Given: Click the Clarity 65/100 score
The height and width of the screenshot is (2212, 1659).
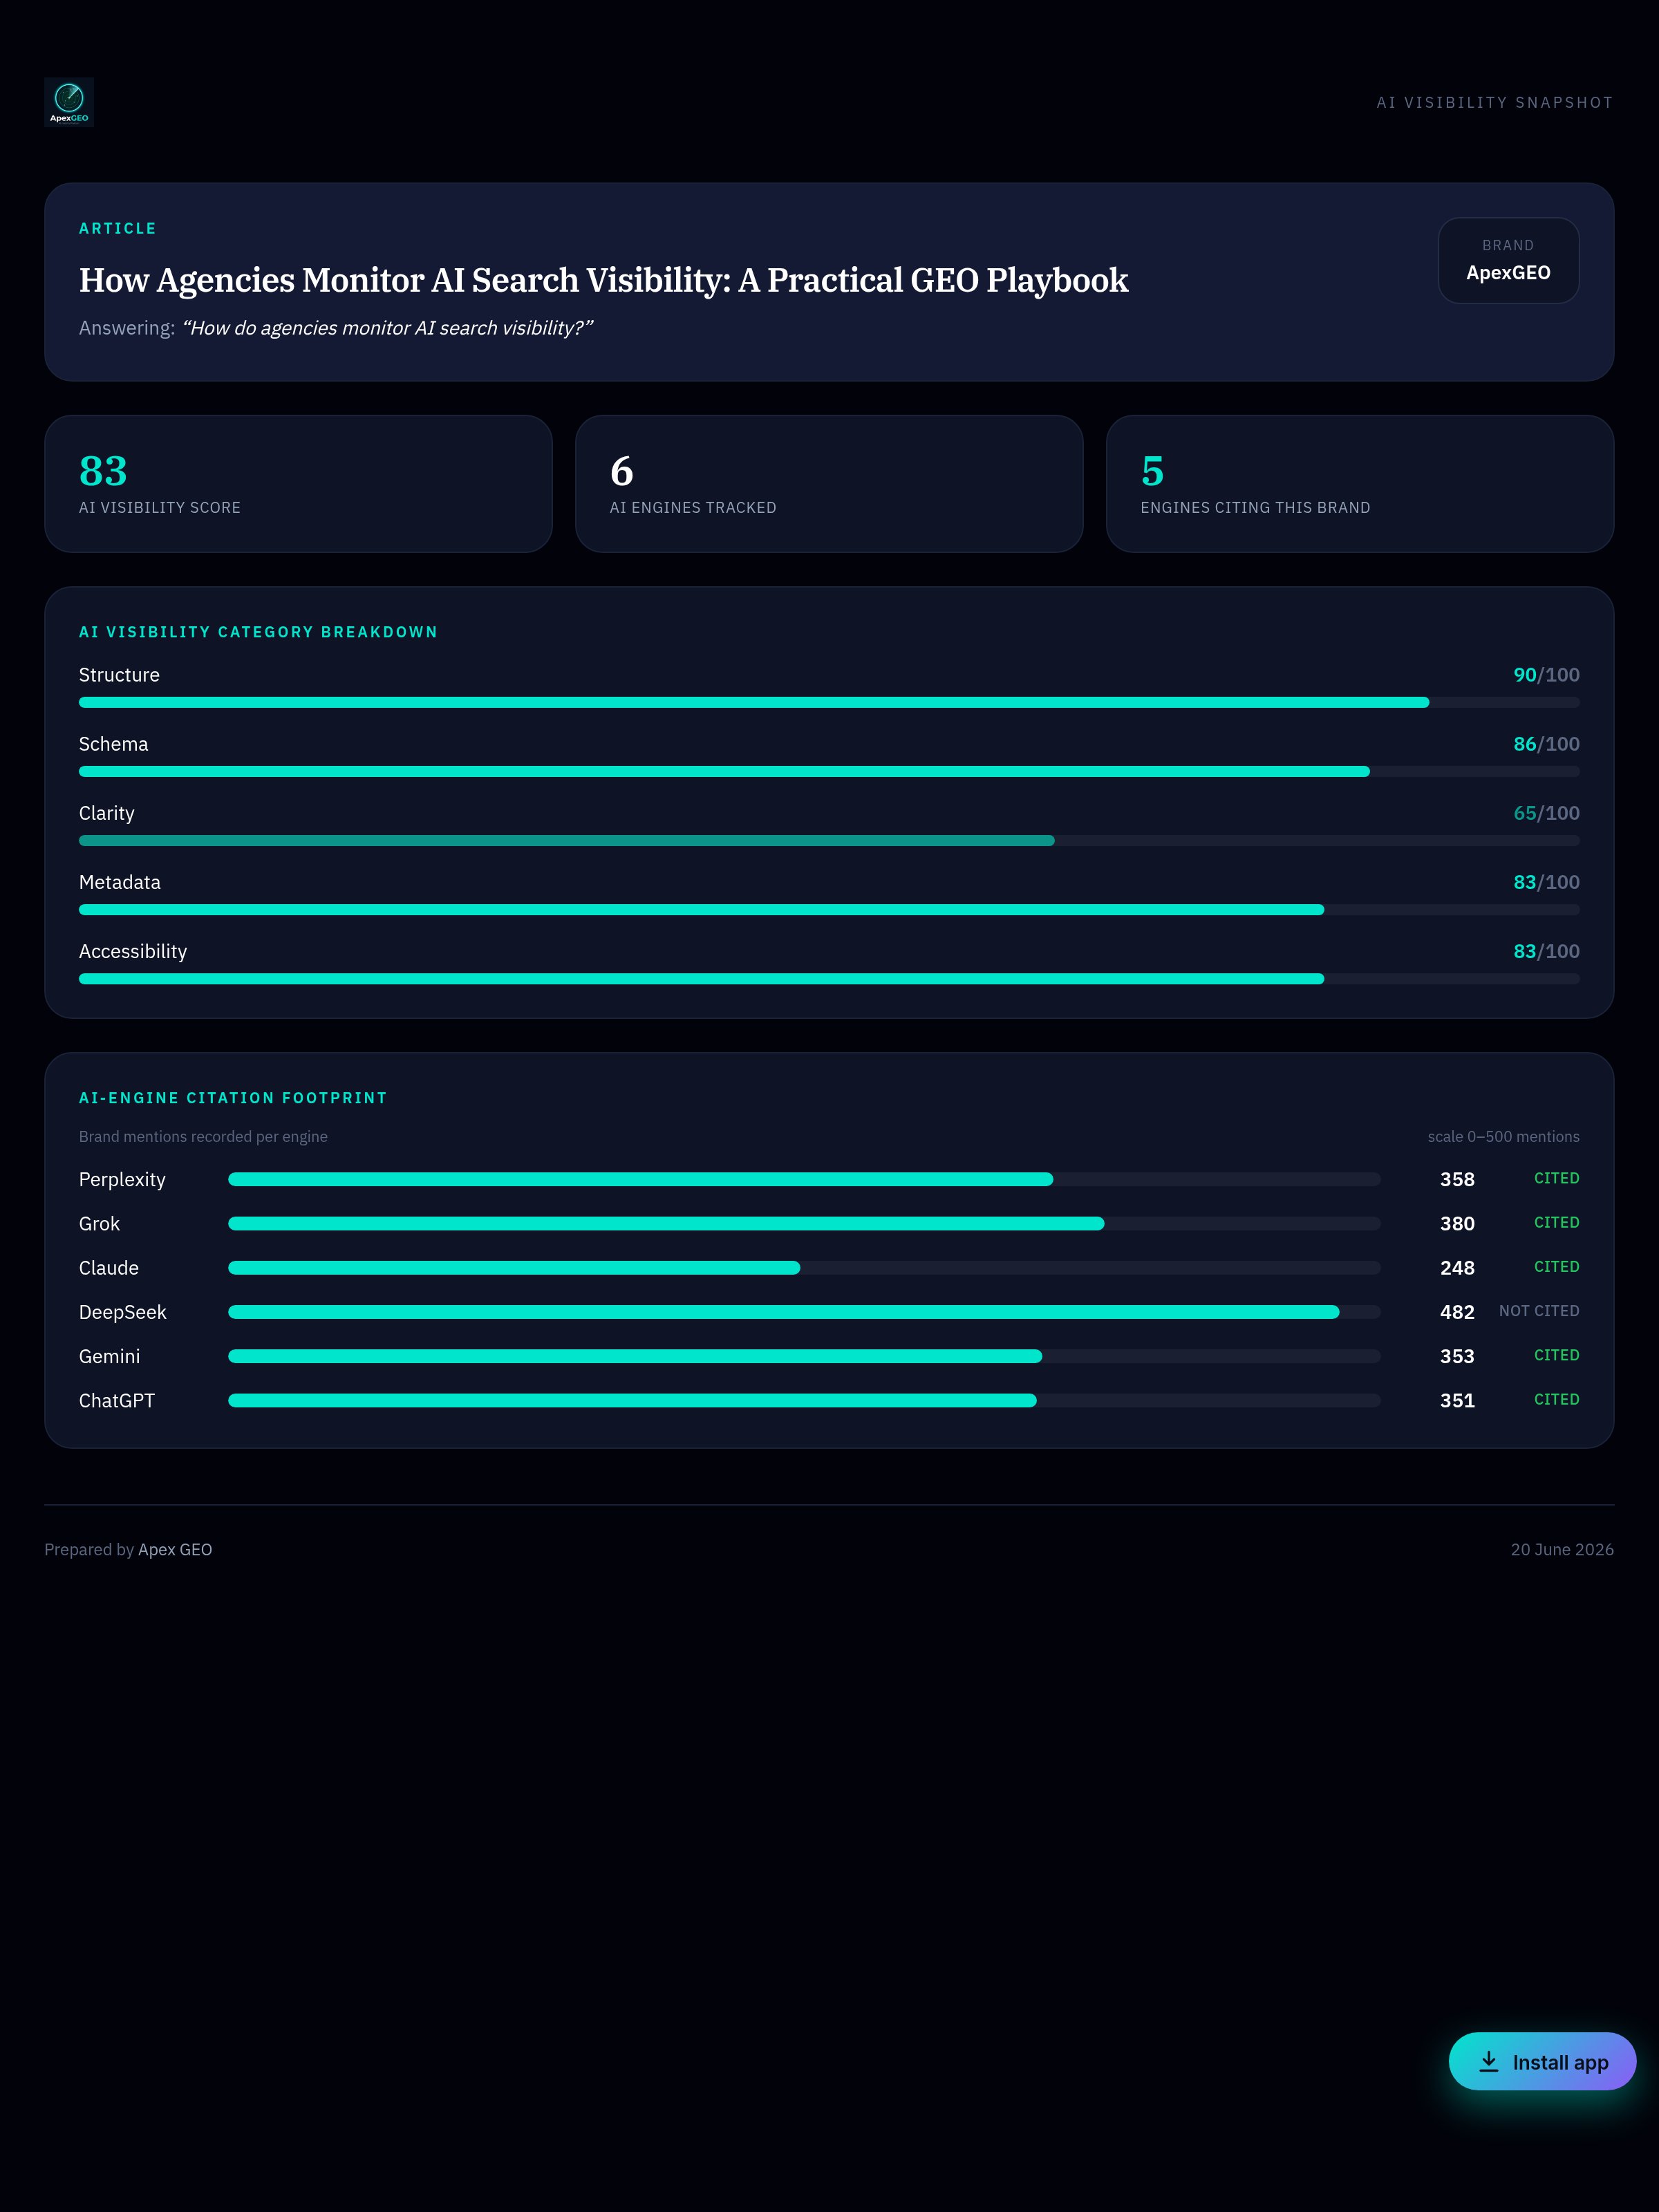Looking at the screenshot, I should tap(1546, 813).
